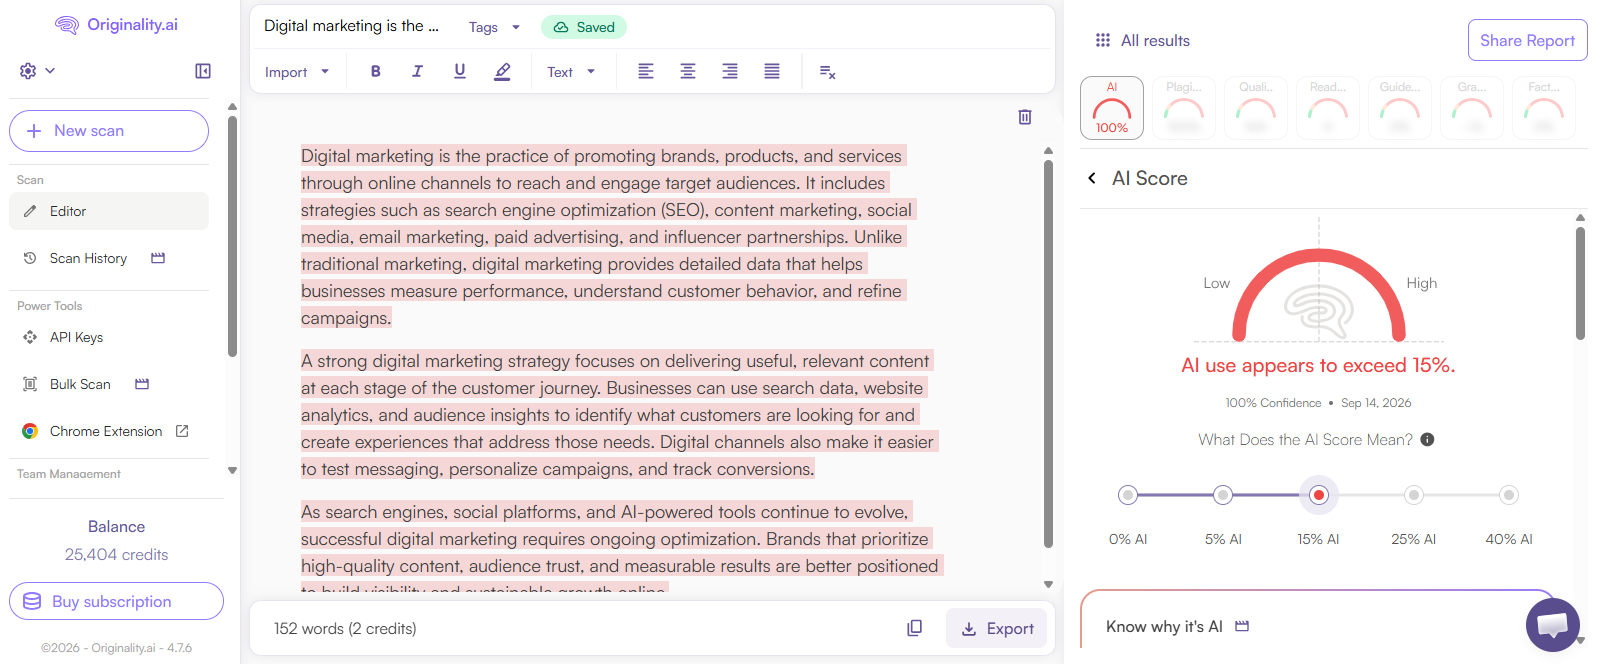Open the Editor in the sidebar

click(109, 211)
